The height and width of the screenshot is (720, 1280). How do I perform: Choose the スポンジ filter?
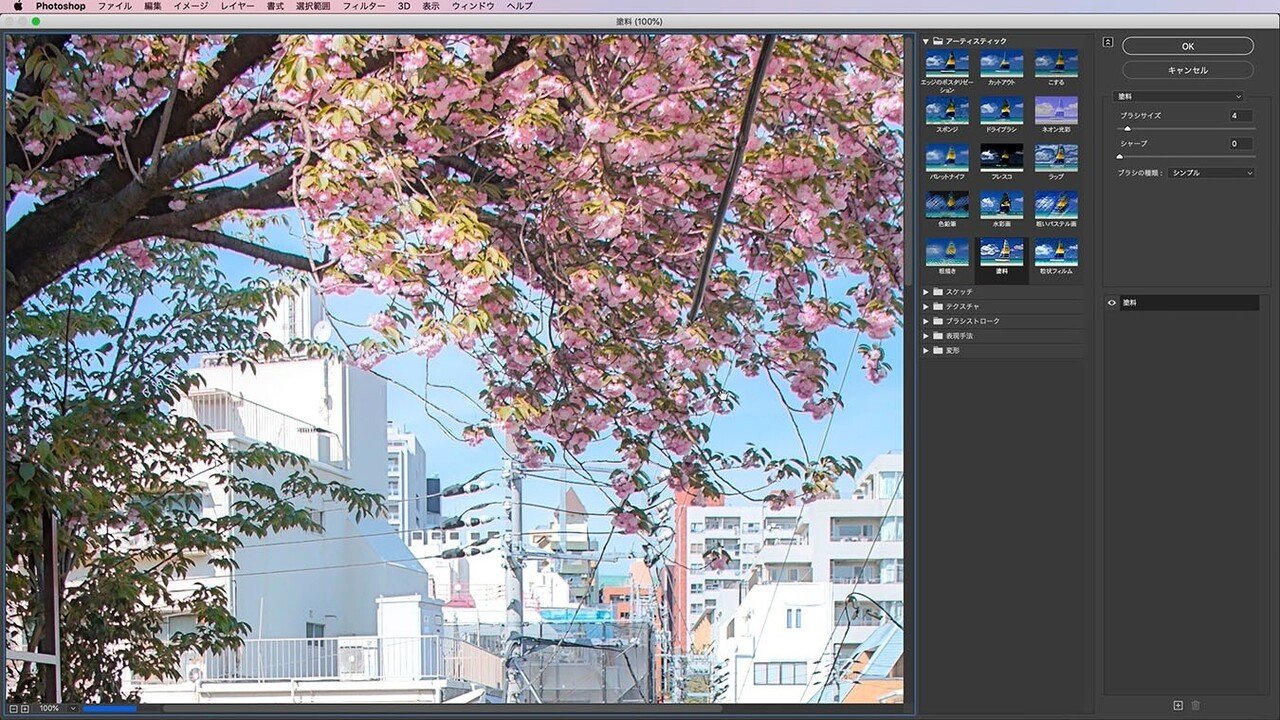pyautogui.click(x=946, y=110)
